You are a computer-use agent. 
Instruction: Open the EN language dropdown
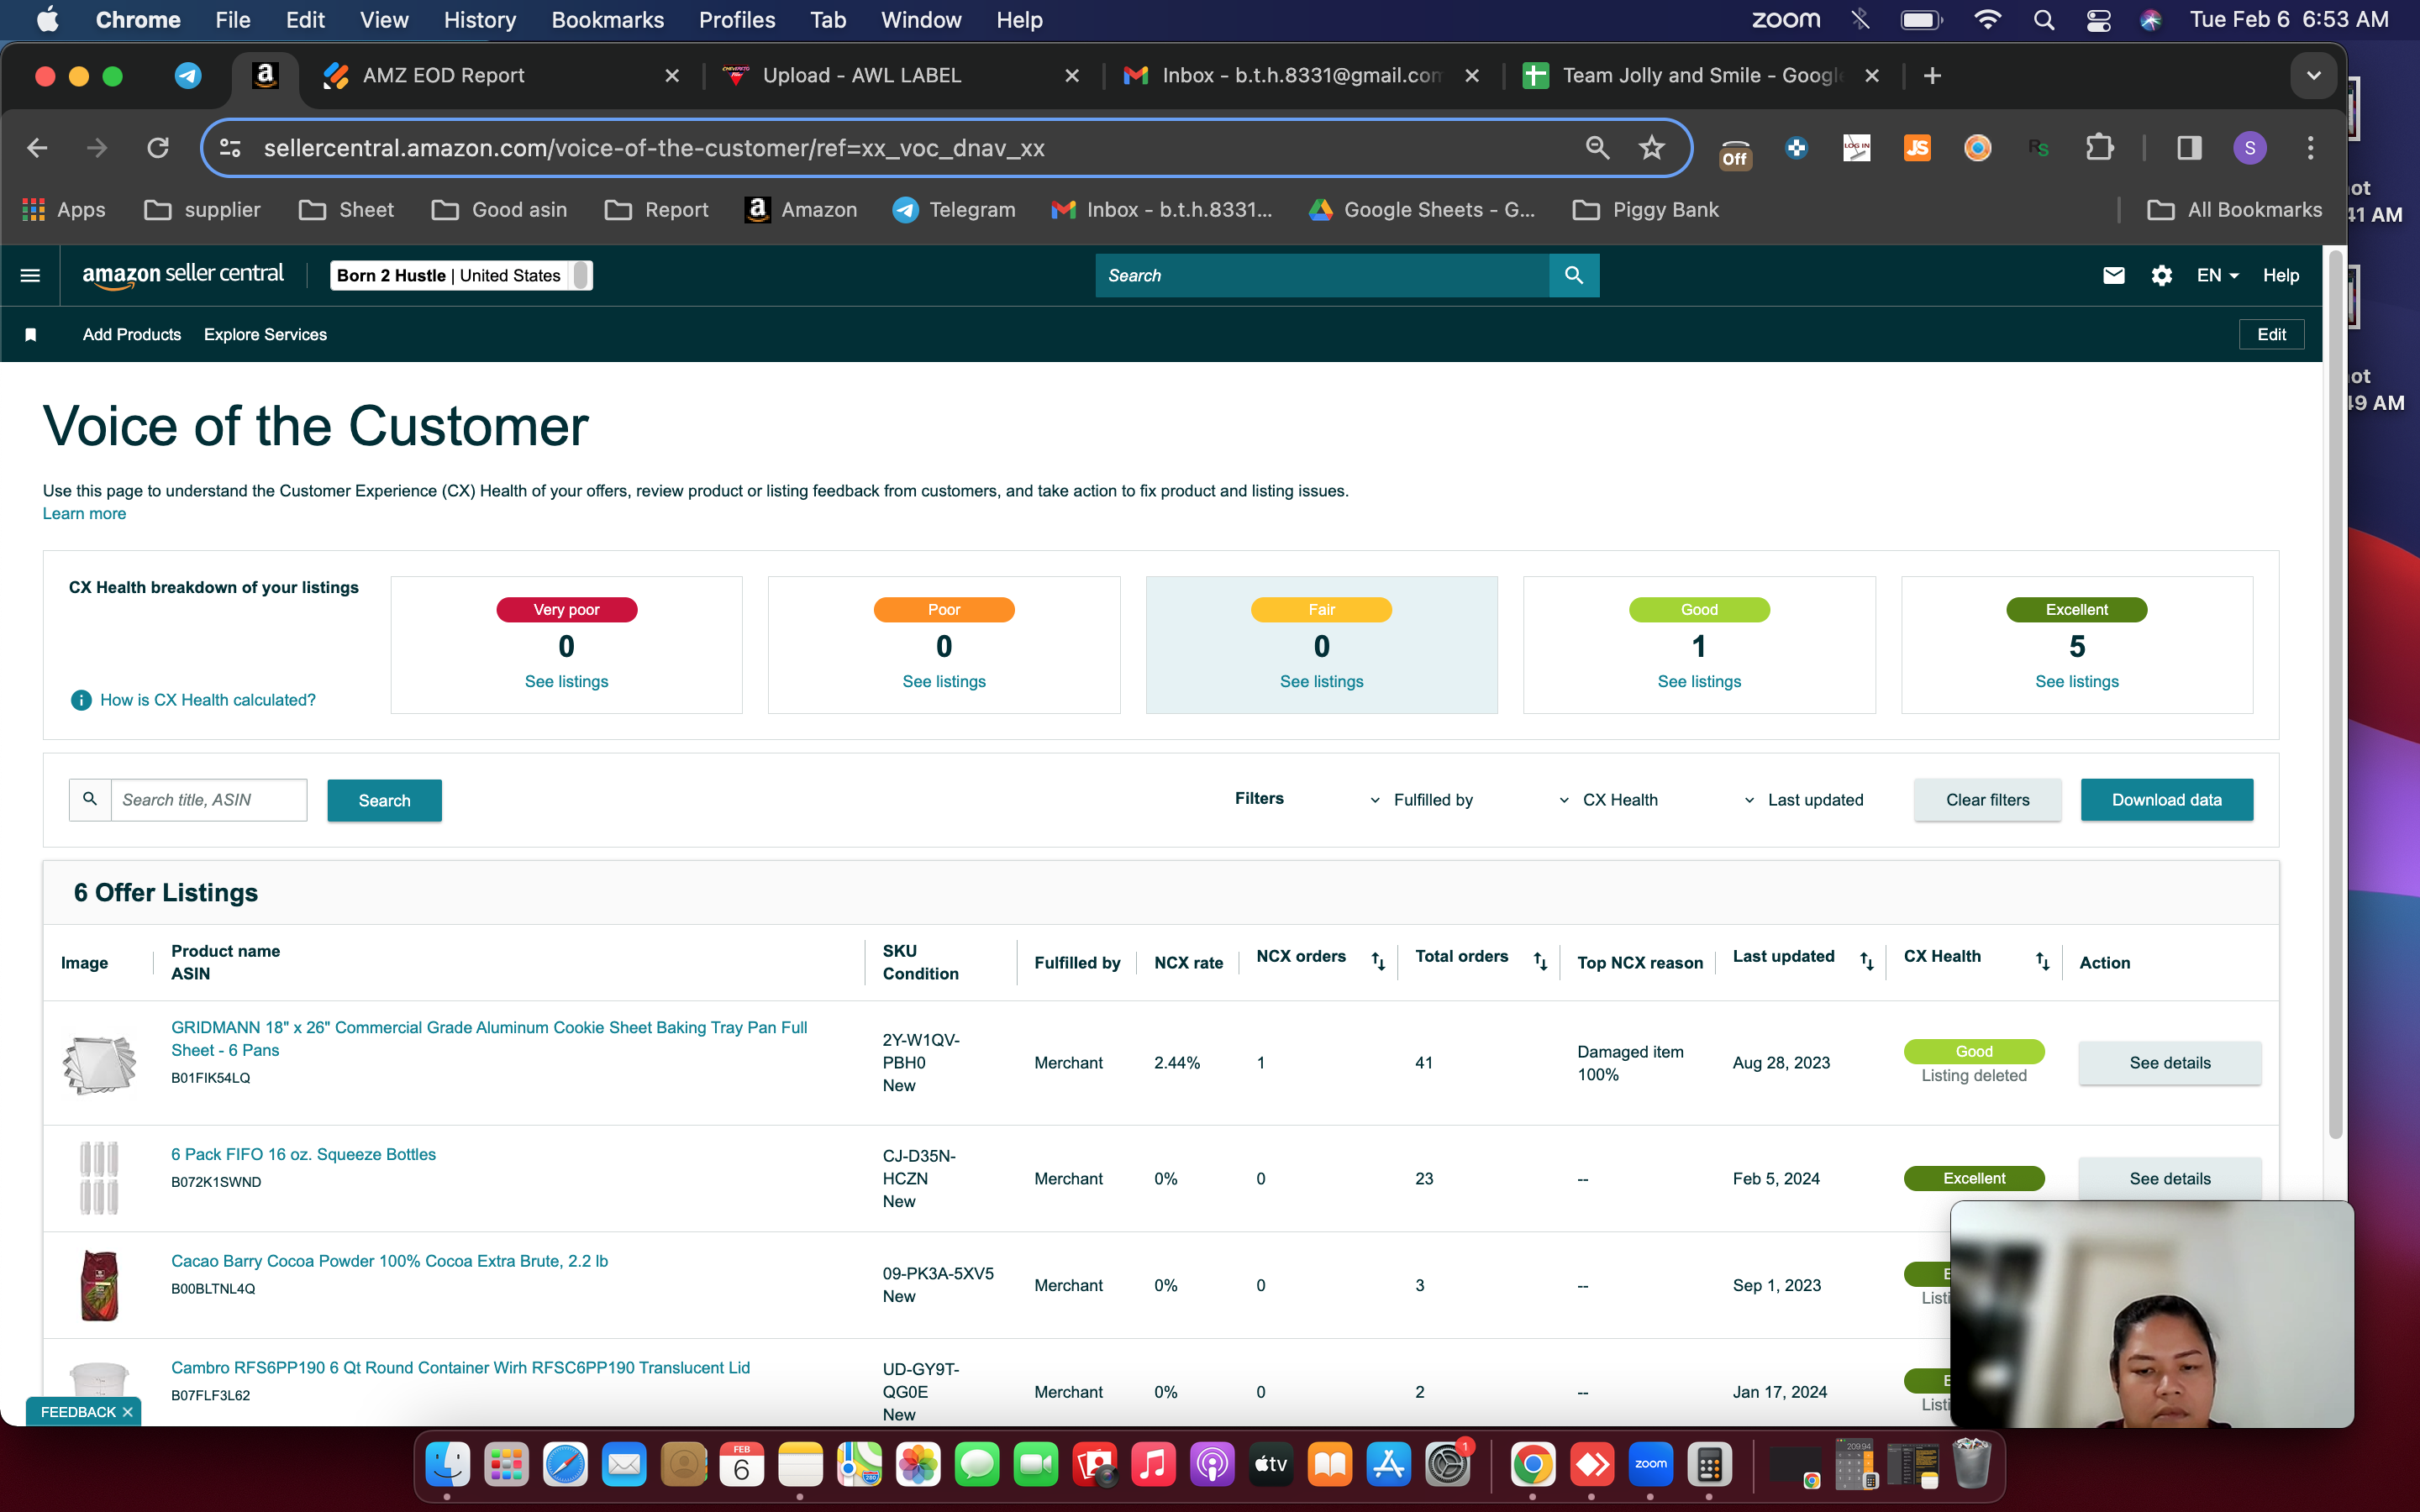[x=2217, y=275]
